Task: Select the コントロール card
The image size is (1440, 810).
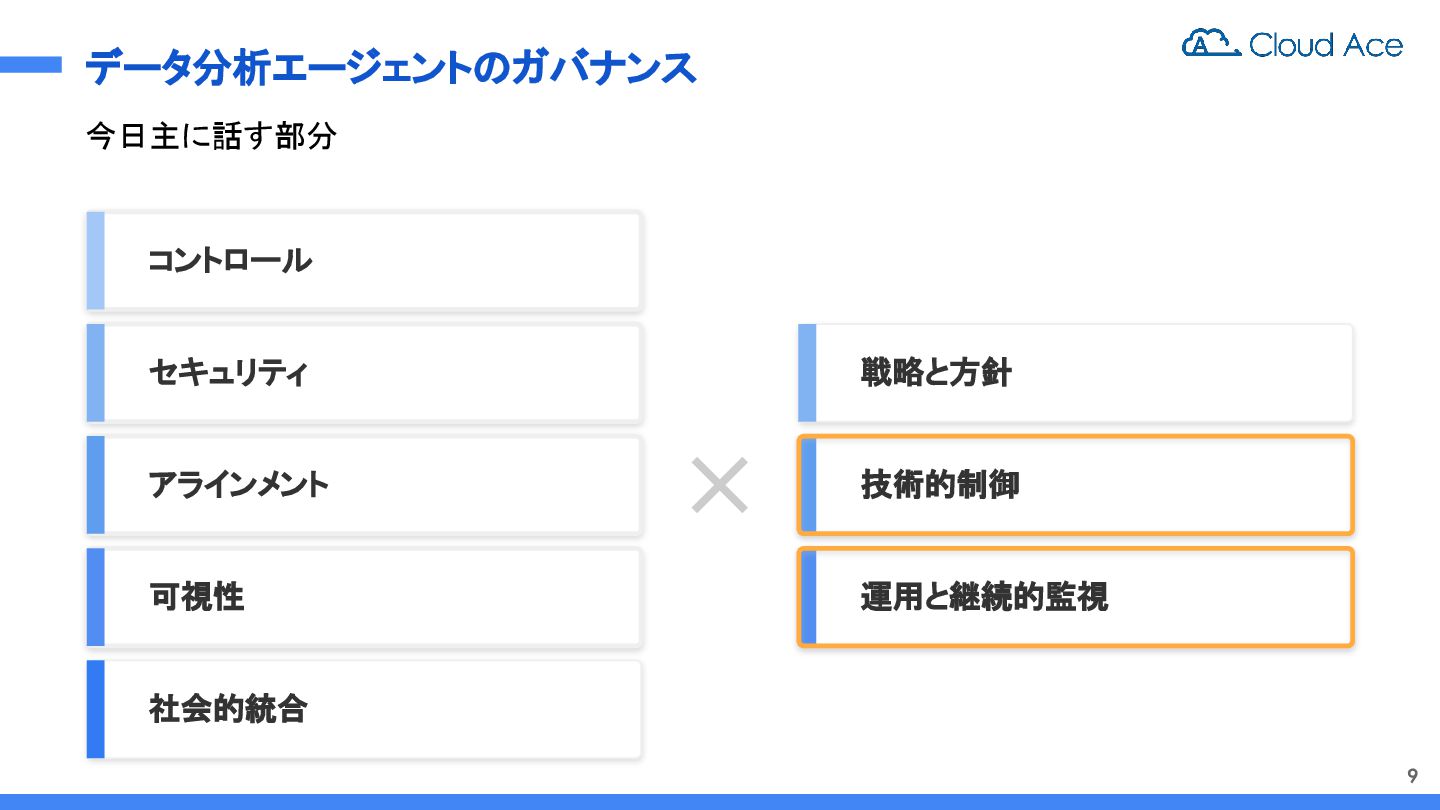Action: tap(365, 261)
